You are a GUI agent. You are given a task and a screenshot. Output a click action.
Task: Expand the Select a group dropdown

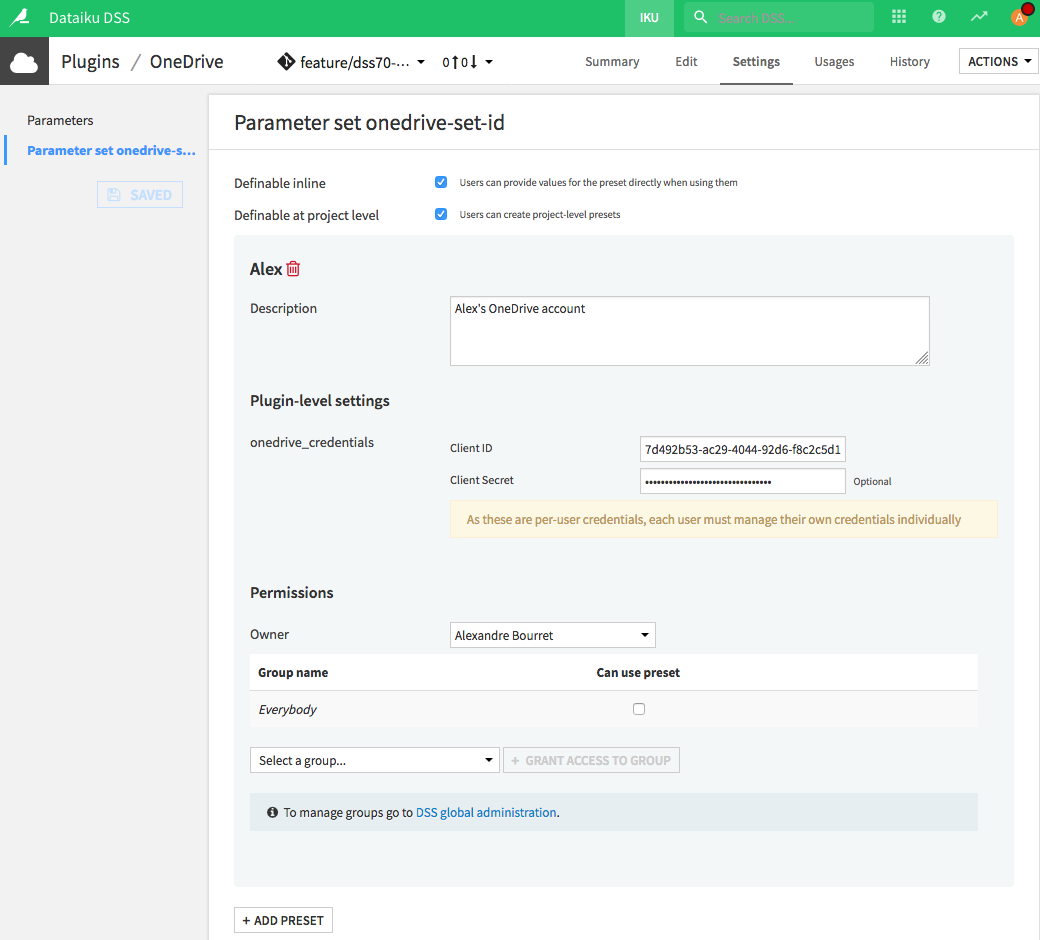coord(374,760)
